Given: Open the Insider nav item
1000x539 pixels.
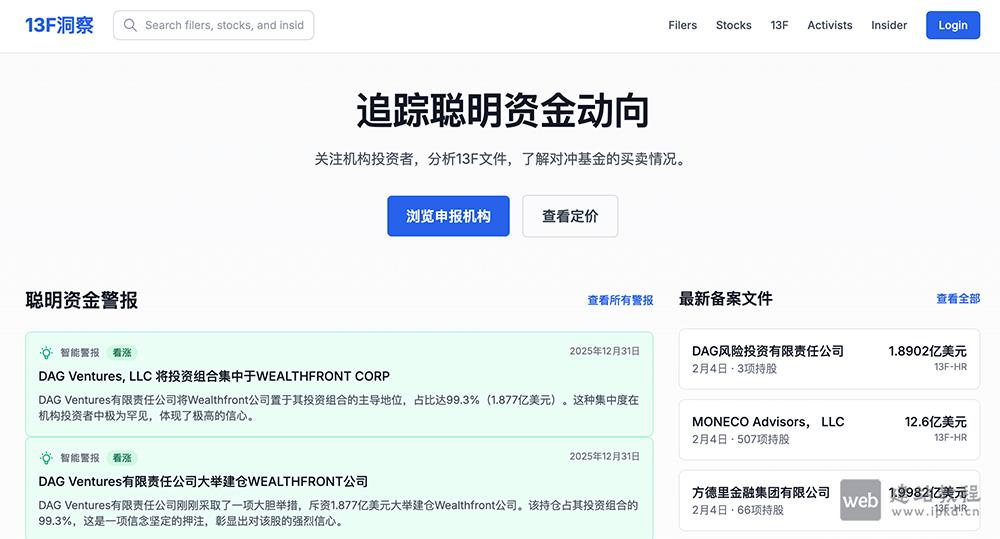Looking at the screenshot, I should [889, 25].
